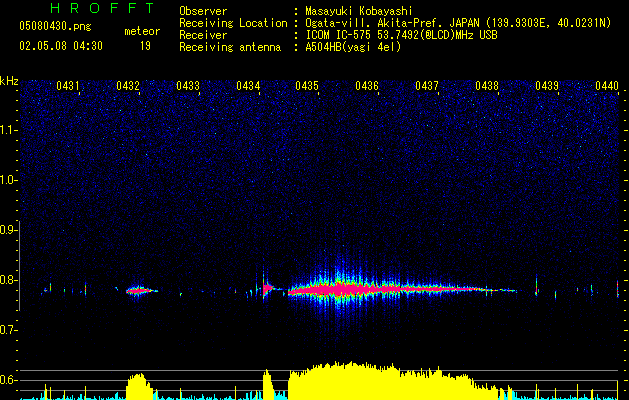
Task: Click the receiver text ICOM IC-575
Action: point(339,35)
